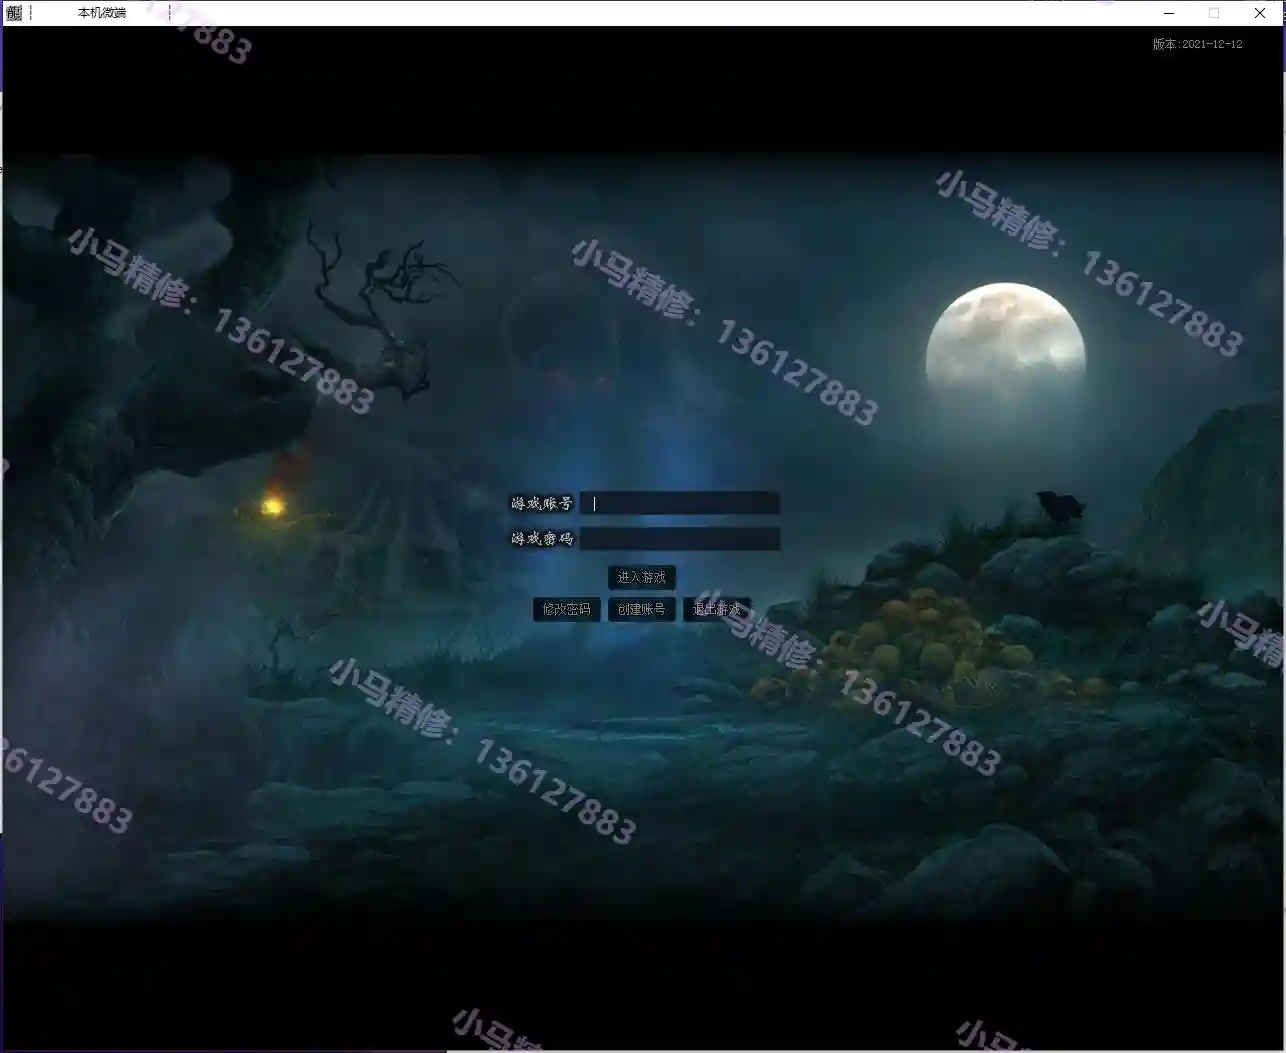Select 创建账号 to create account

pyautogui.click(x=641, y=609)
